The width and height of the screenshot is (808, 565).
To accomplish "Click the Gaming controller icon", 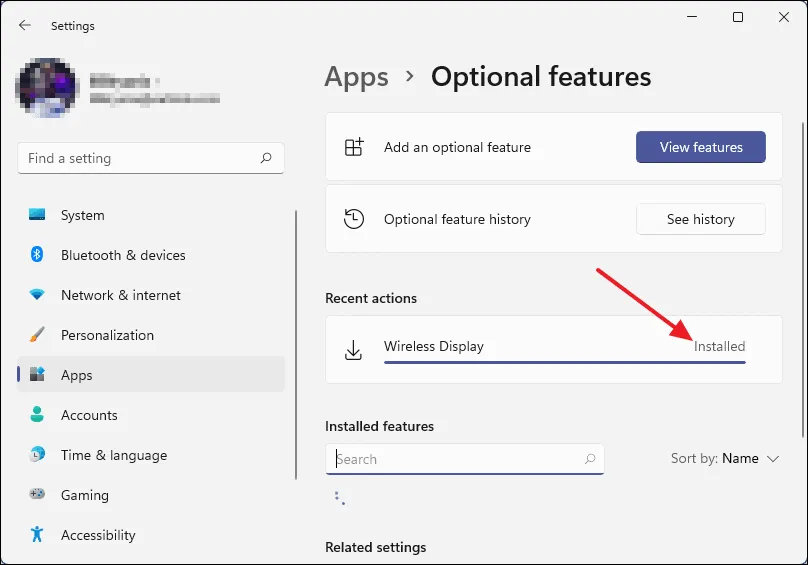I will coord(37,495).
